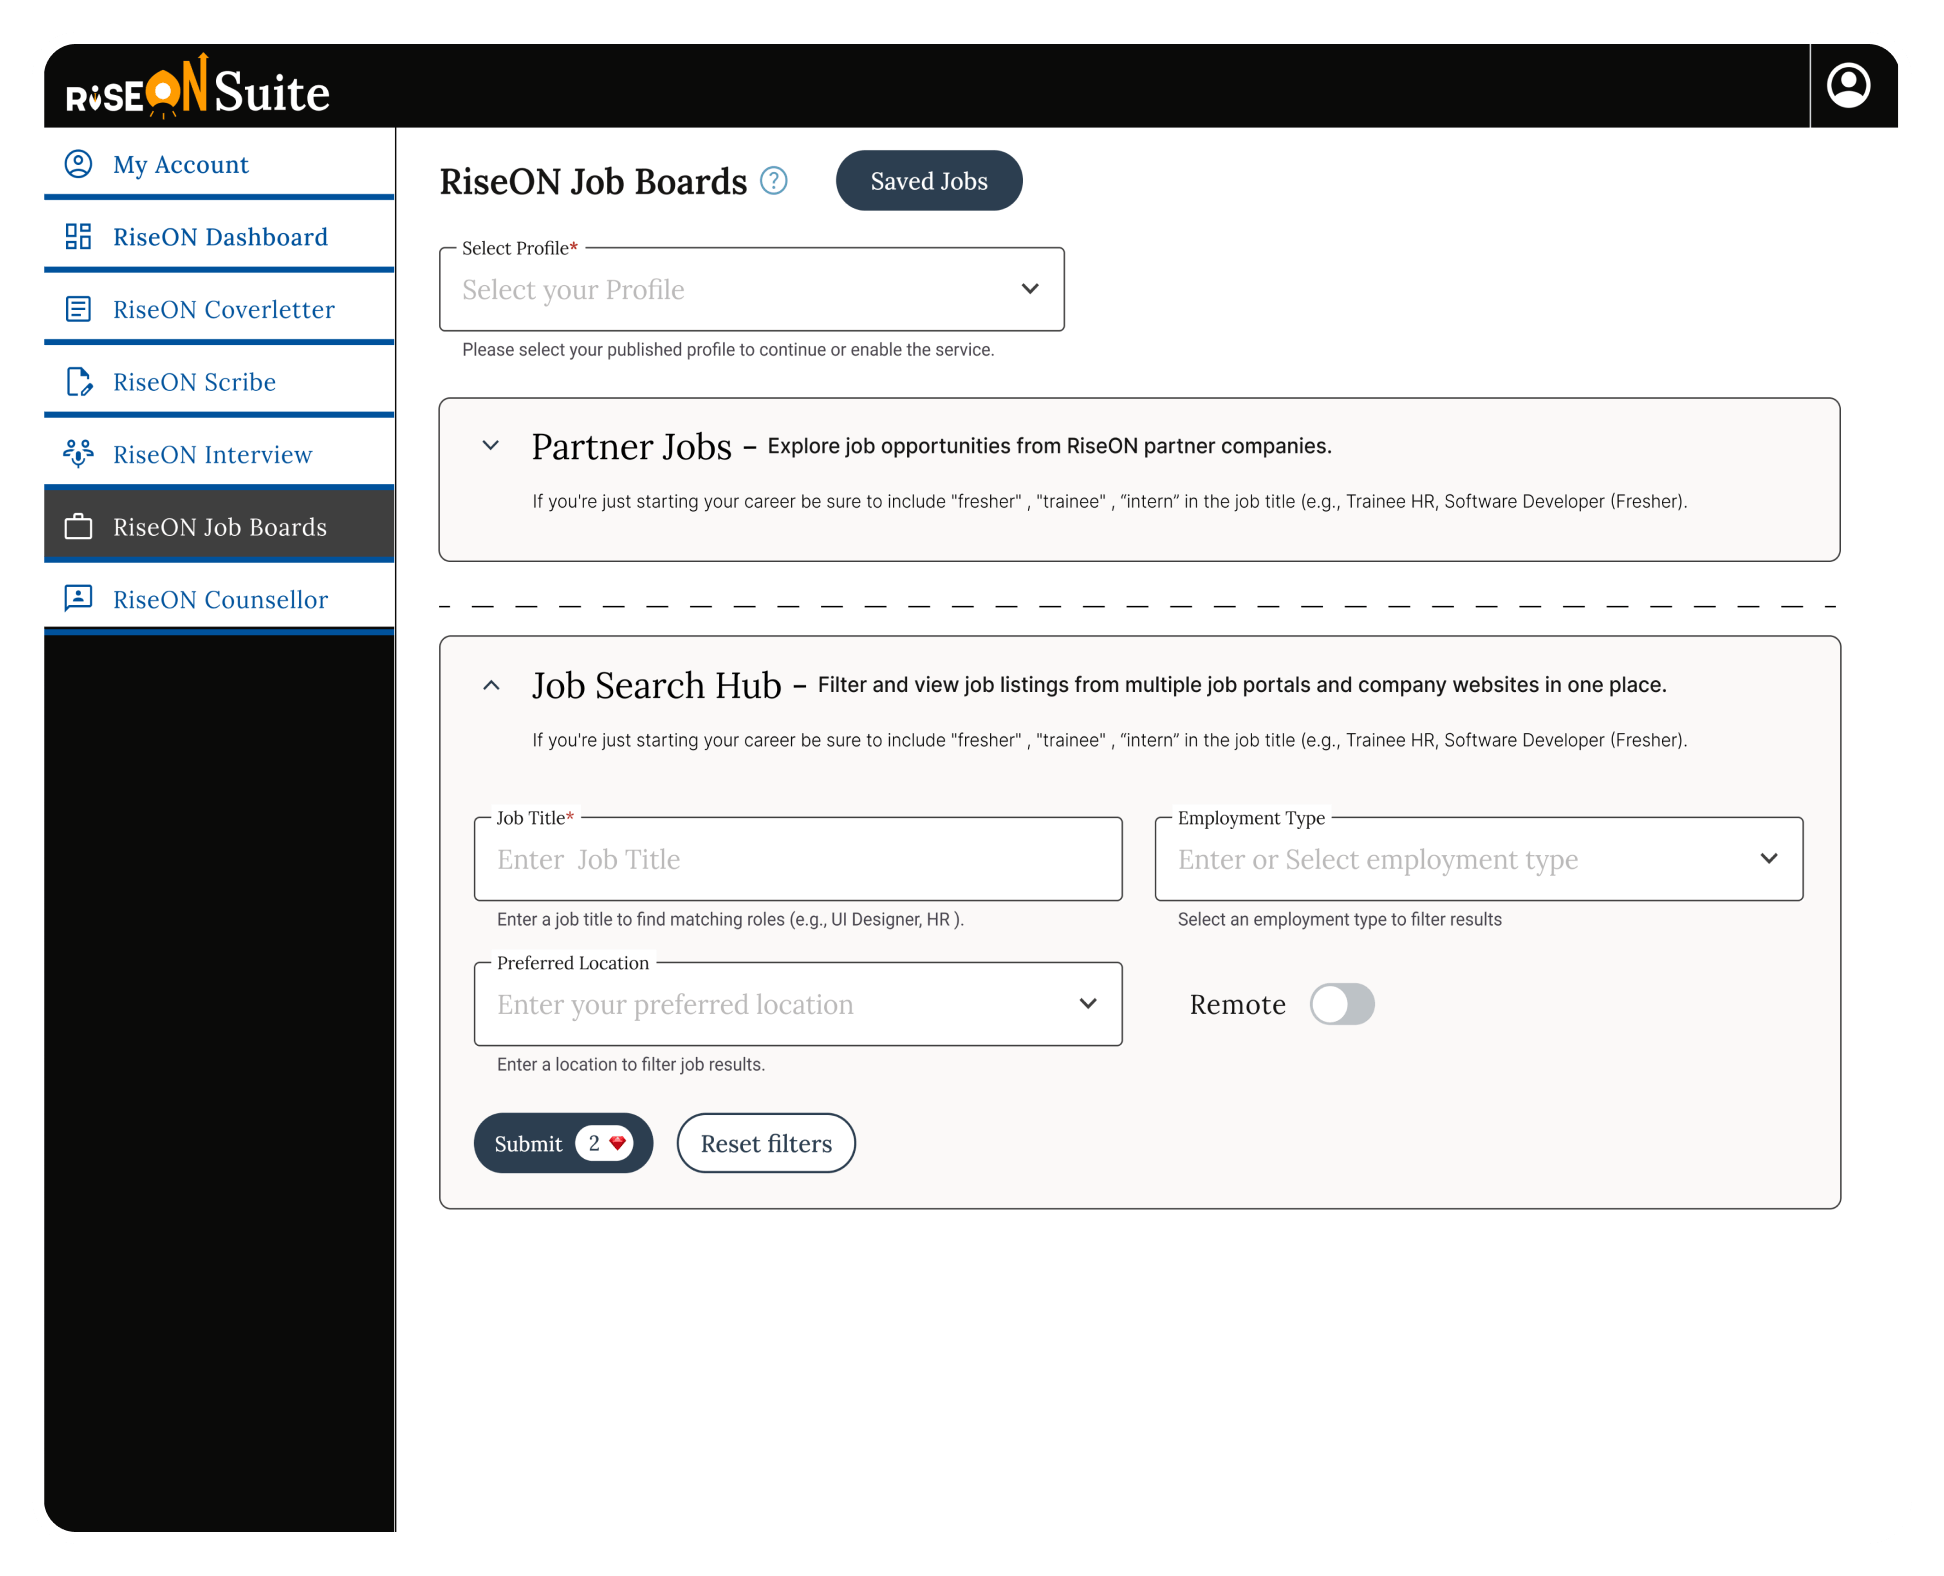Click the help icon beside RiseON Job Boards title
This screenshot has height=1576, width=1944.
(x=772, y=181)
